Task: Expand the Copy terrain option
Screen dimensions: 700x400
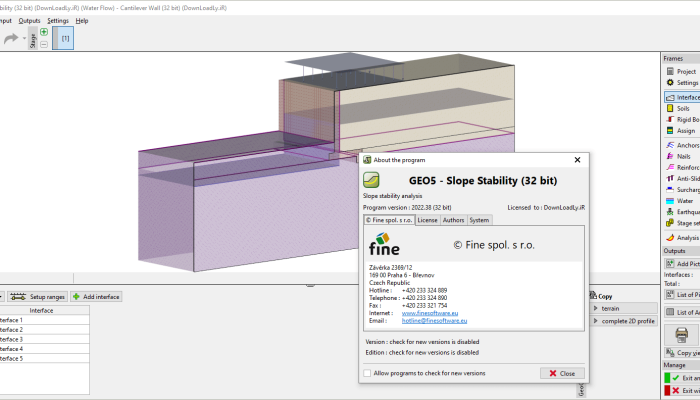Action: (623, 308)
